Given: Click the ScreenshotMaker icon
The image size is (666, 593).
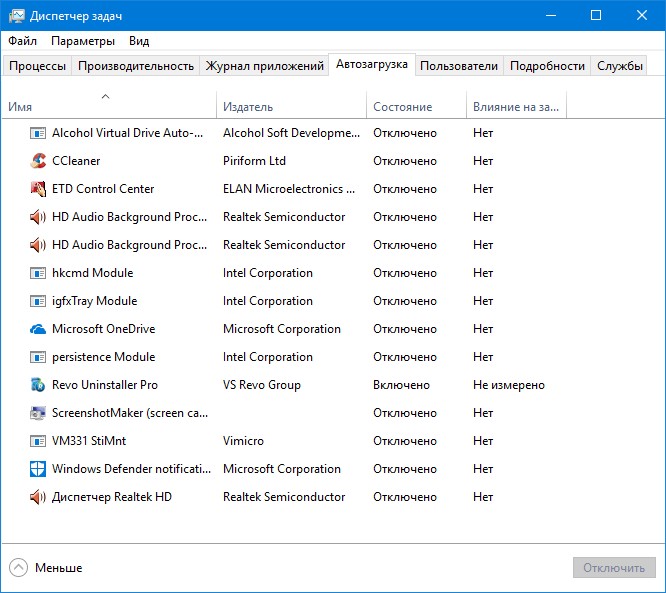Looking at the screenshot, I should 38,413.
